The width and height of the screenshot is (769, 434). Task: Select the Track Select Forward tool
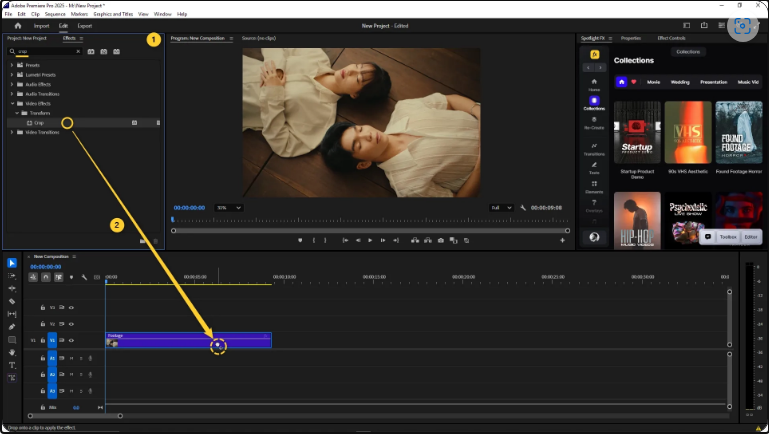12,276
